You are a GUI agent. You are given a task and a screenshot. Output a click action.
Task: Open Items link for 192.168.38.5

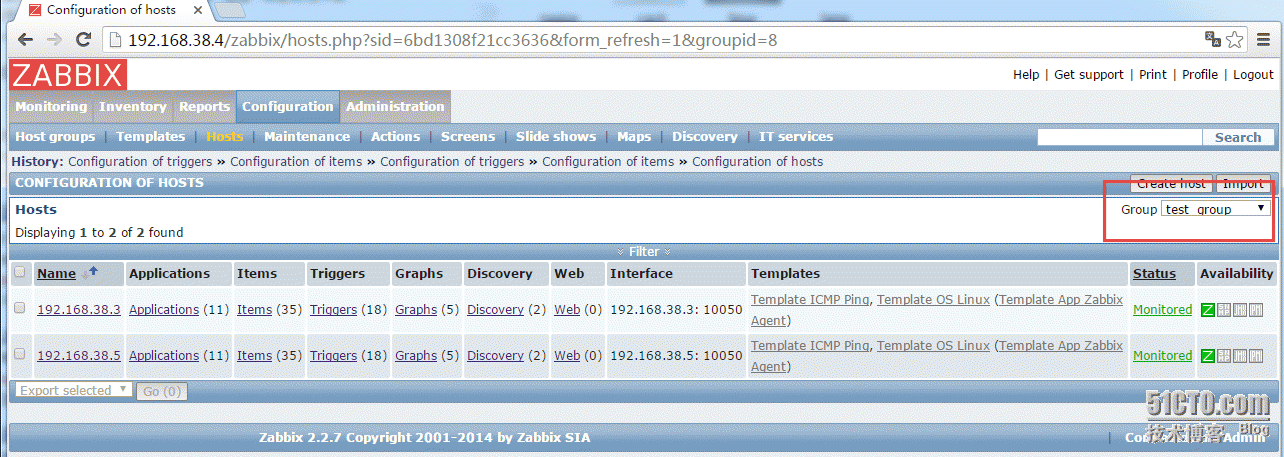[x=254, y=356]
